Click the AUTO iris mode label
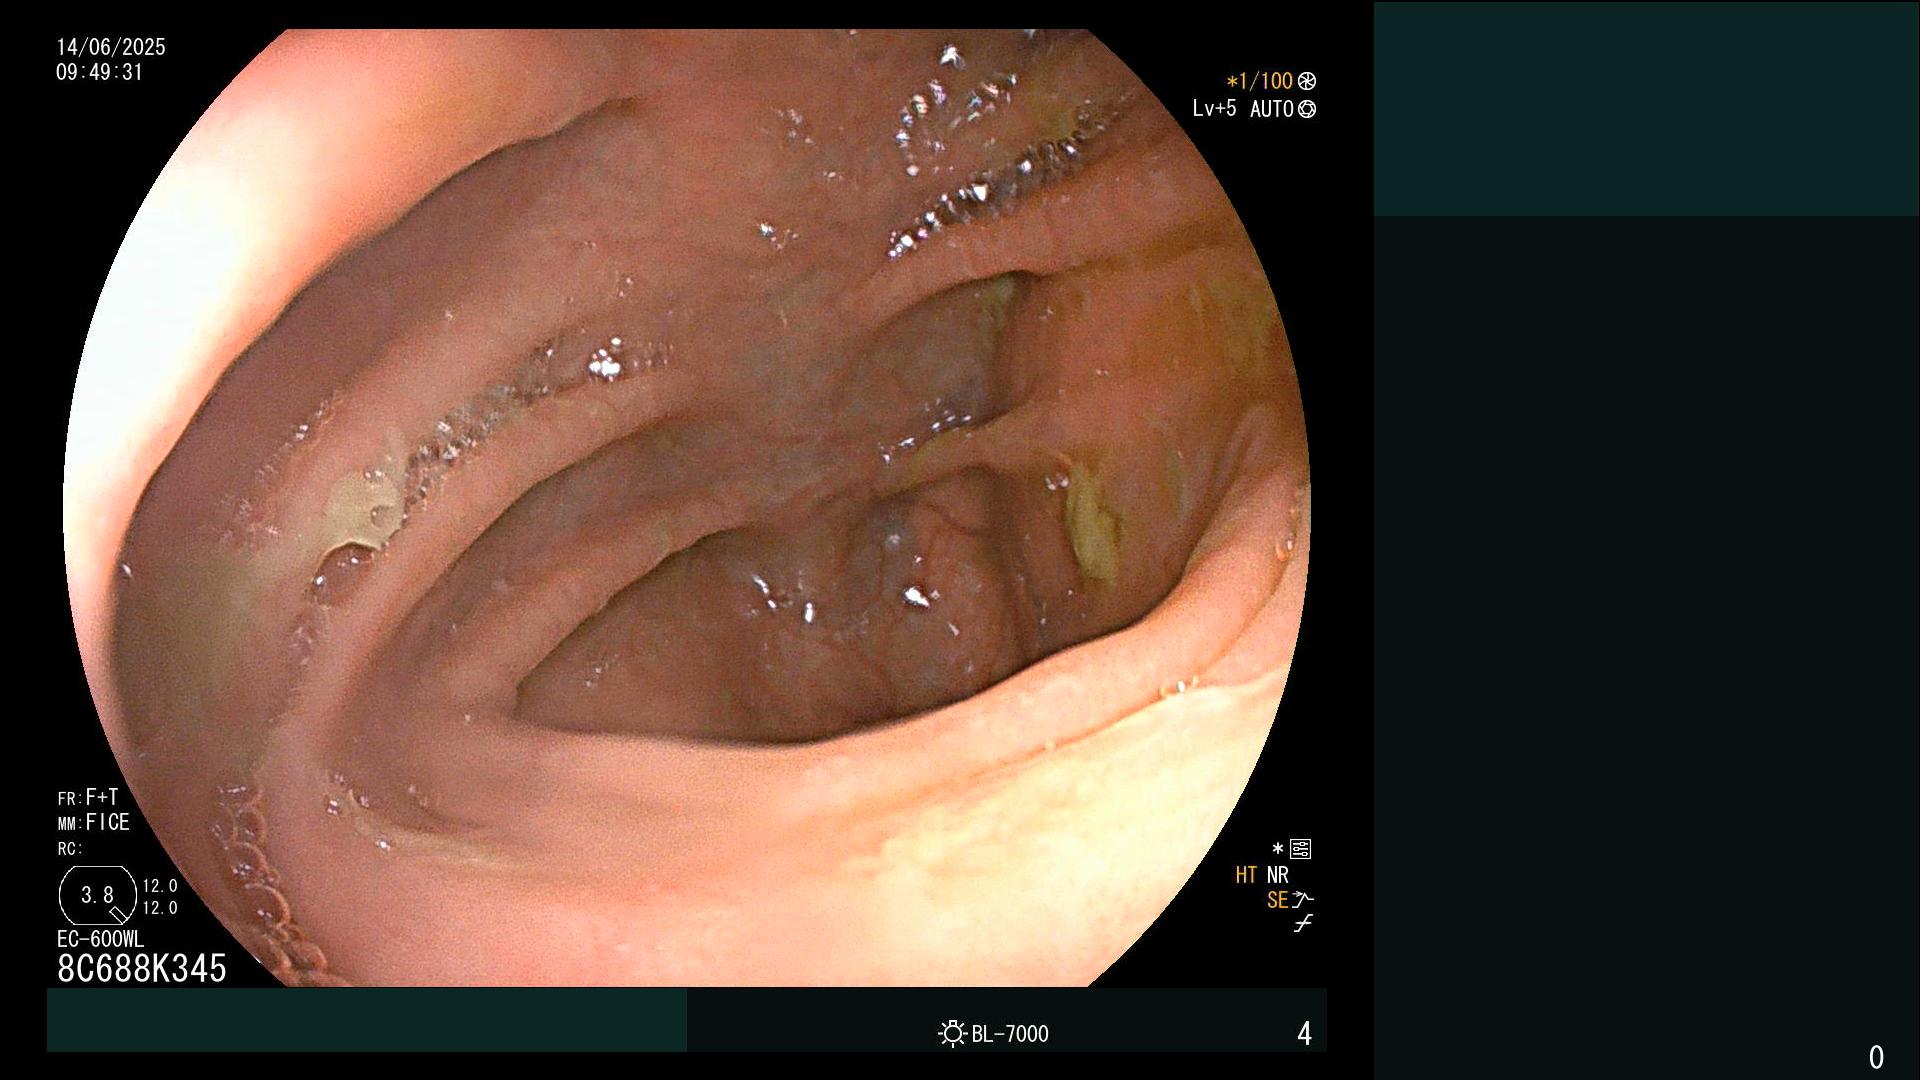The image size is (1920, 1080). pos(1271,109)
